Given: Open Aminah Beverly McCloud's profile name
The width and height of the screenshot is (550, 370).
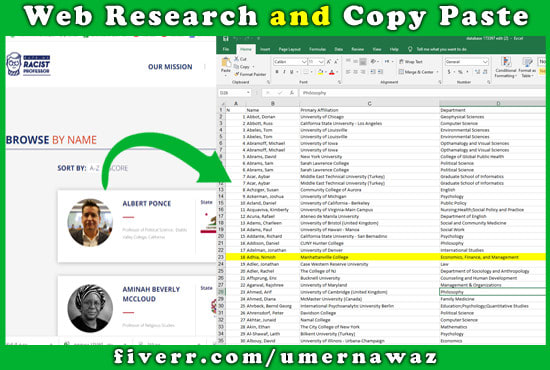Looking at the screenshot, I should (151, 294).
